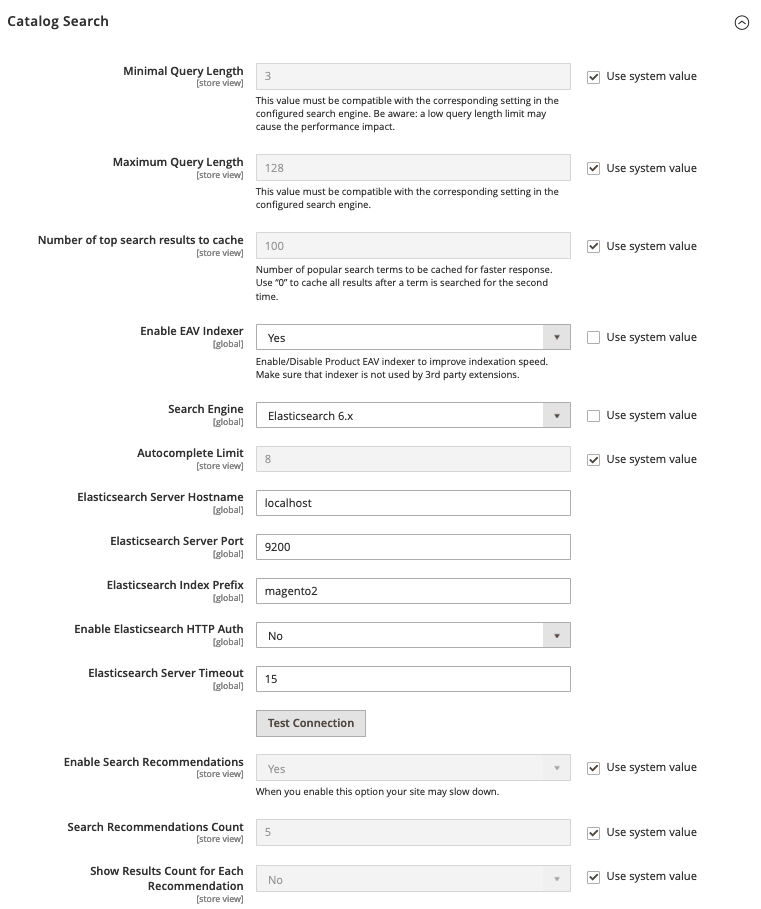The height and width of the screenshot is (909, 761).
Task: Uncheck Use system value for Autocomplete Limit
Action: coord(593,460)
